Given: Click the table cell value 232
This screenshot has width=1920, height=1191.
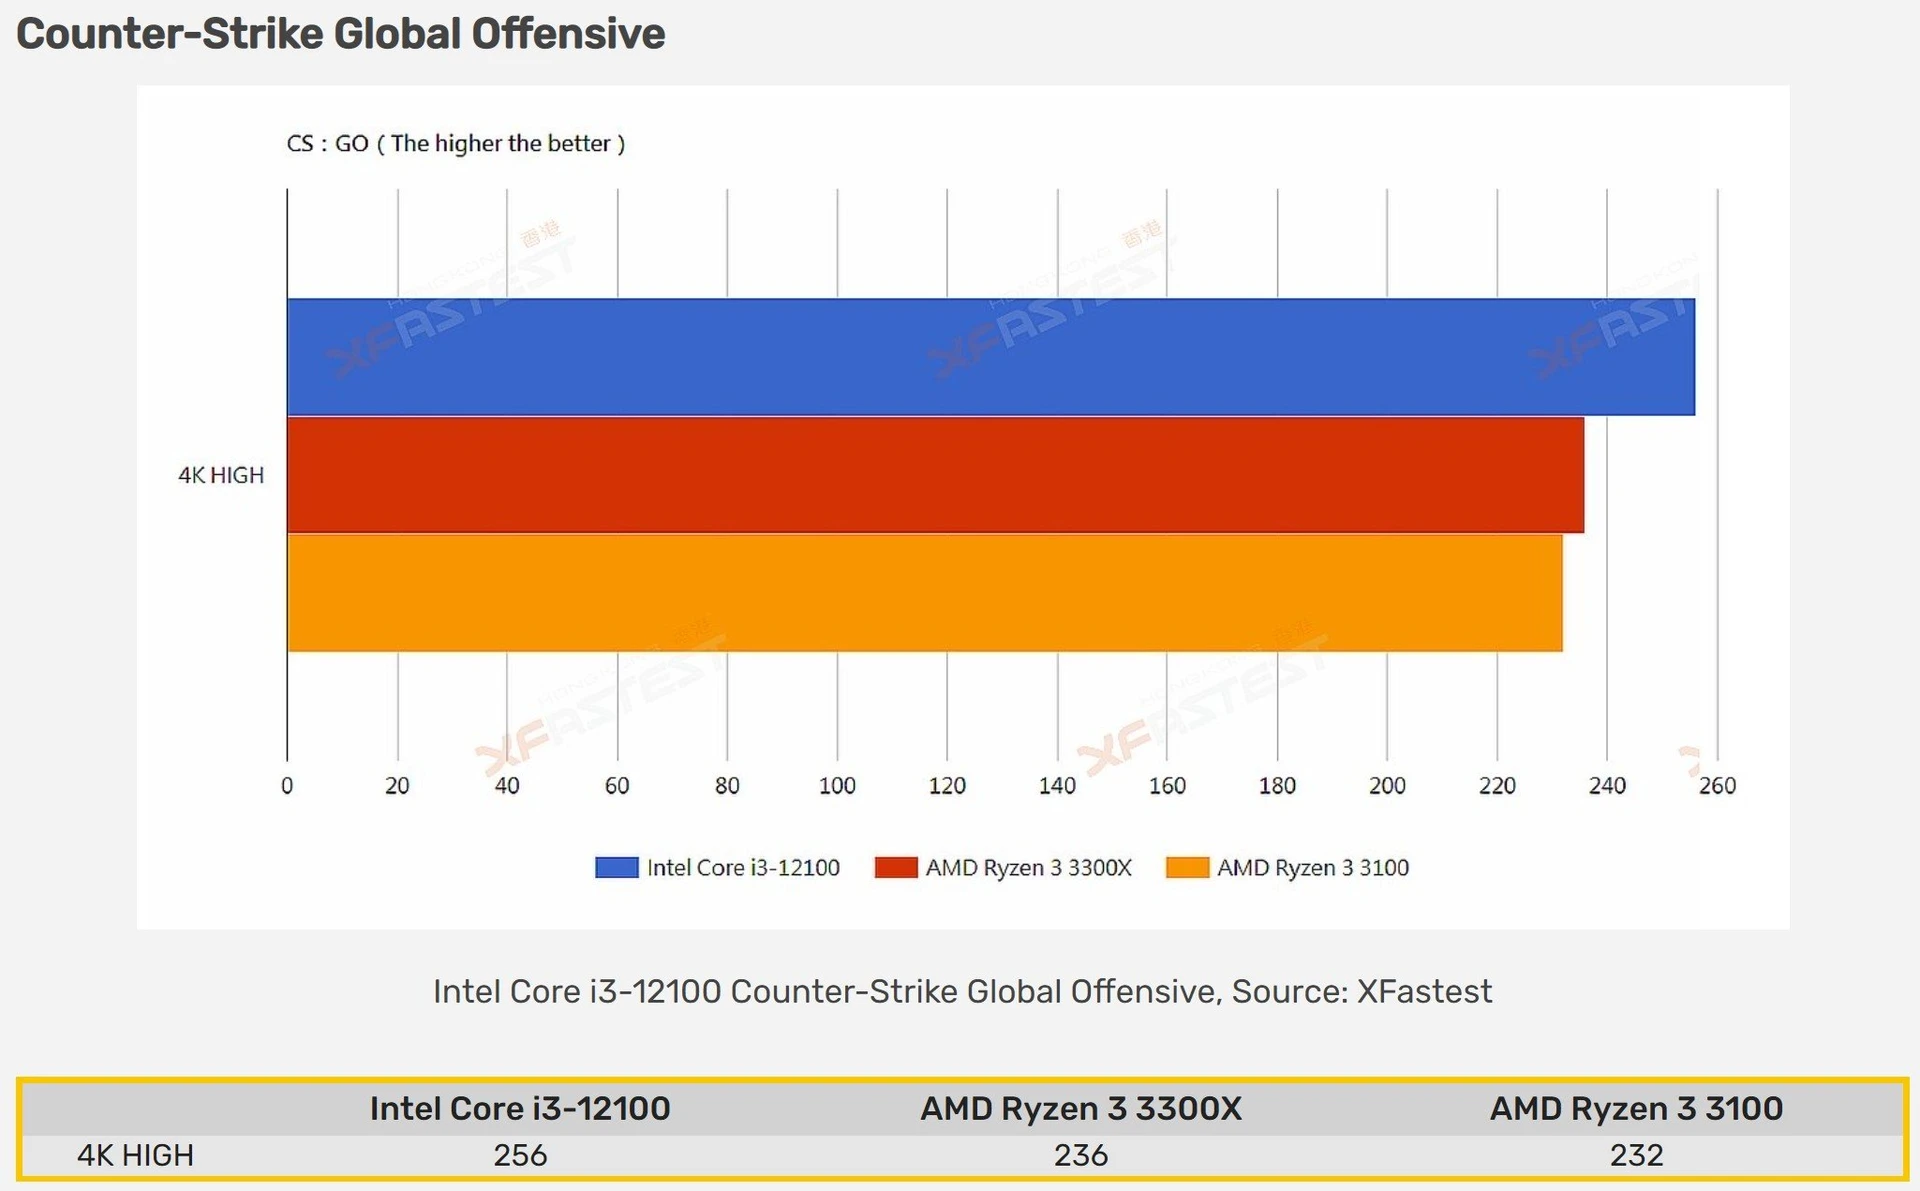Looking at the screenshot, I should click(1636, 1155).
